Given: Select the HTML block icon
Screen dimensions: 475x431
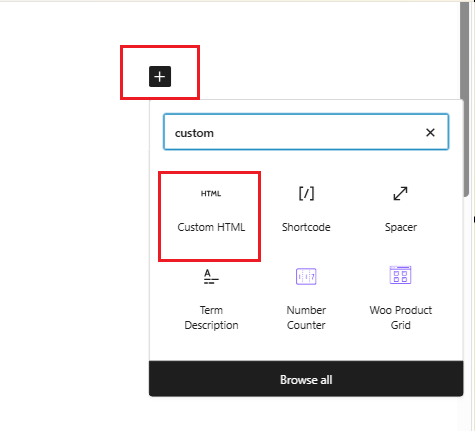Looking at the screenshot, I should click(211, 194).
